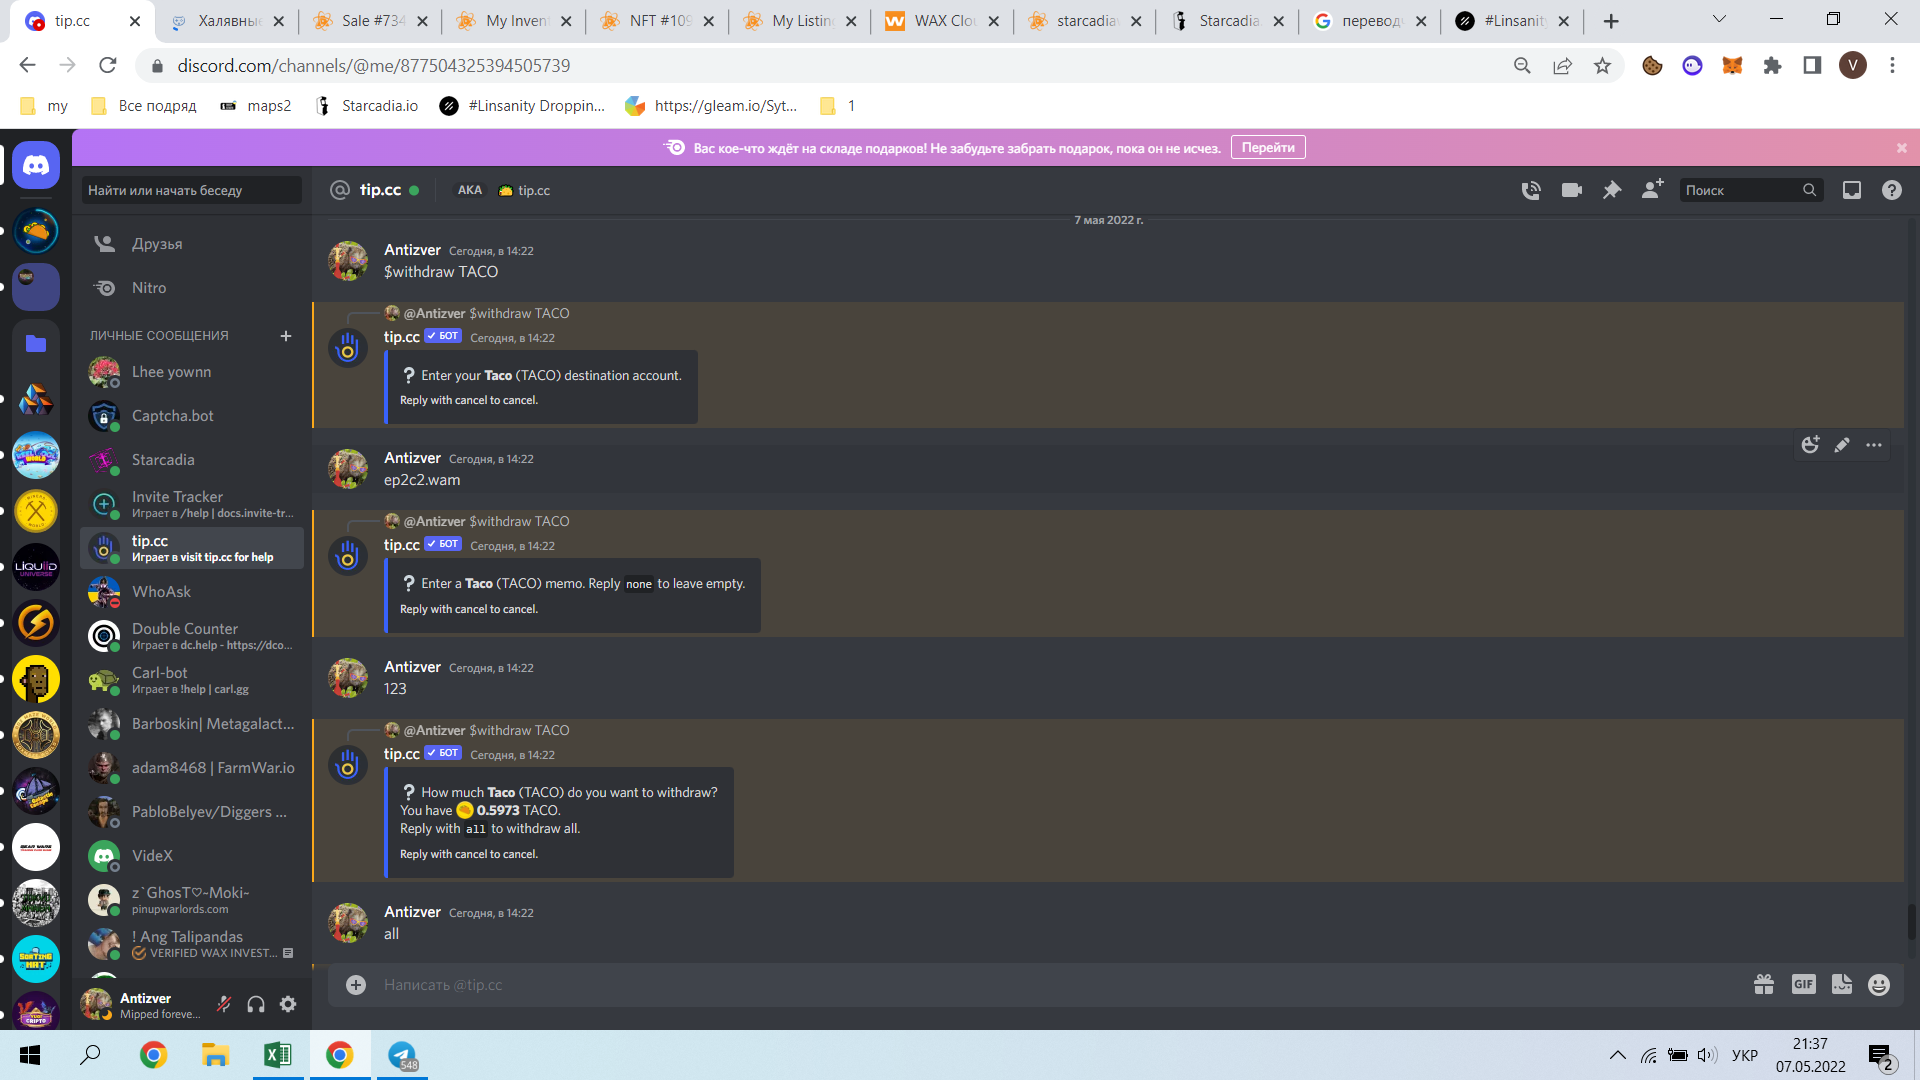This screenshot has width=1920, height=1080.
Task: Open Discord help icon
Action: 1892,190
